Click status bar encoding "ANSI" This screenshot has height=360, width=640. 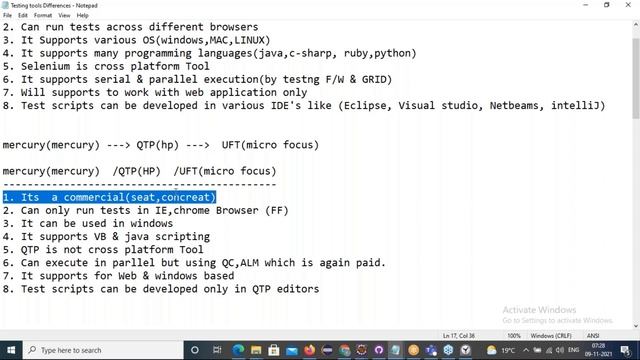pos(593,336)
